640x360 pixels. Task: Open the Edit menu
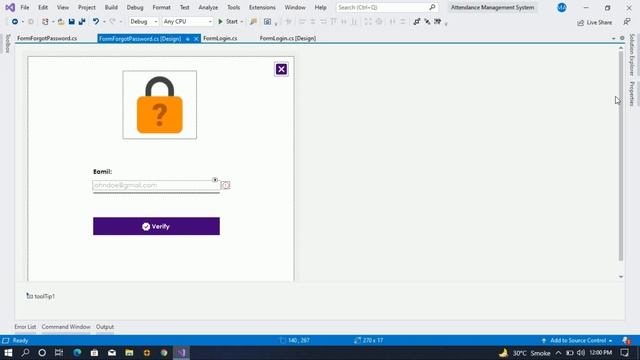click(x=43, y=7)
